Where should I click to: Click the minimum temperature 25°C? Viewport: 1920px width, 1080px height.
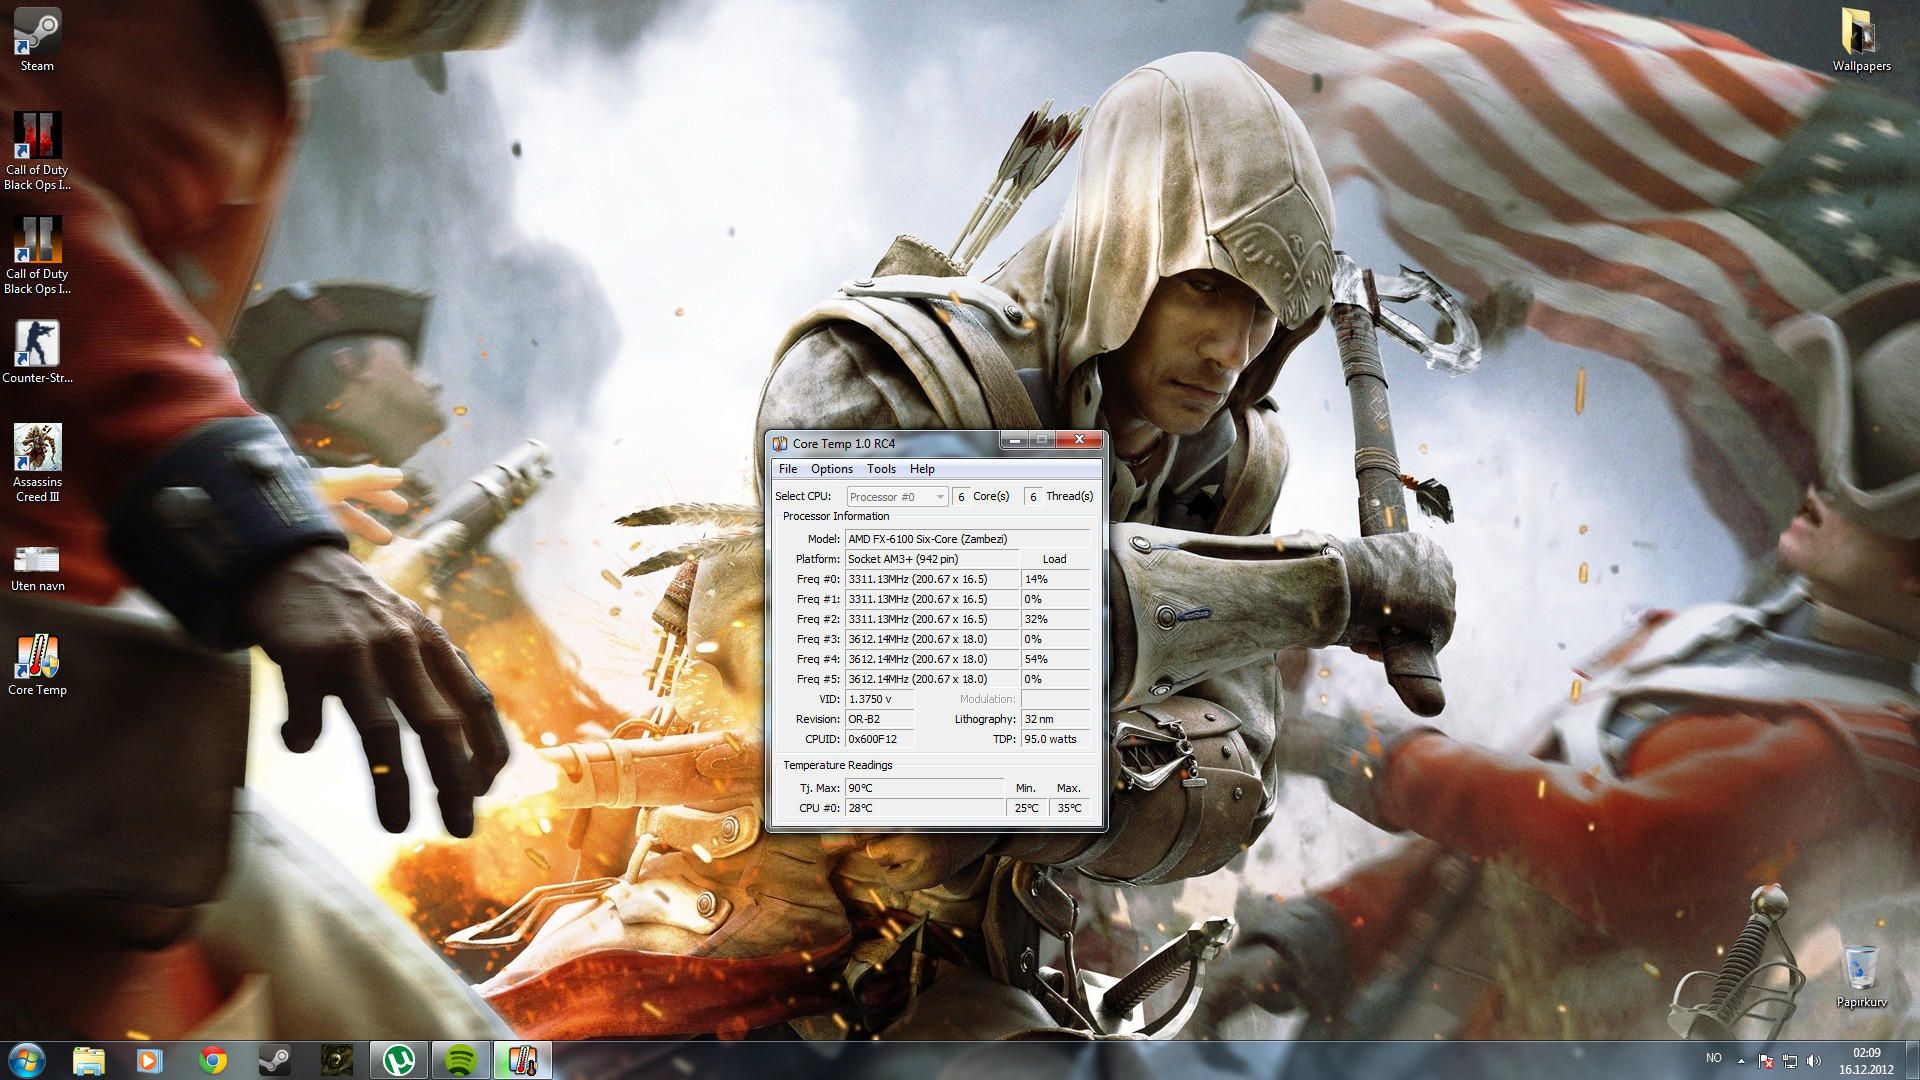(1027, 808)
